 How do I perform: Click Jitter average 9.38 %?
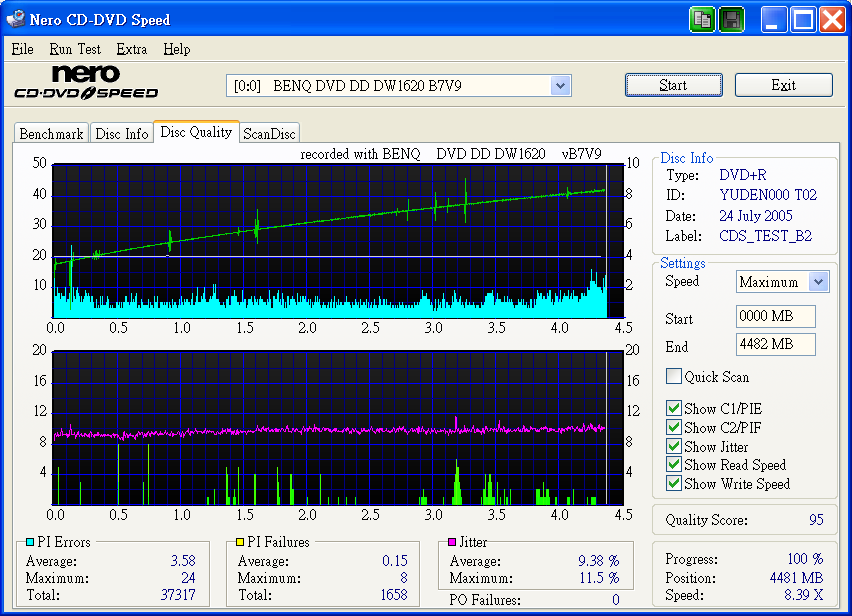[598, 560]
